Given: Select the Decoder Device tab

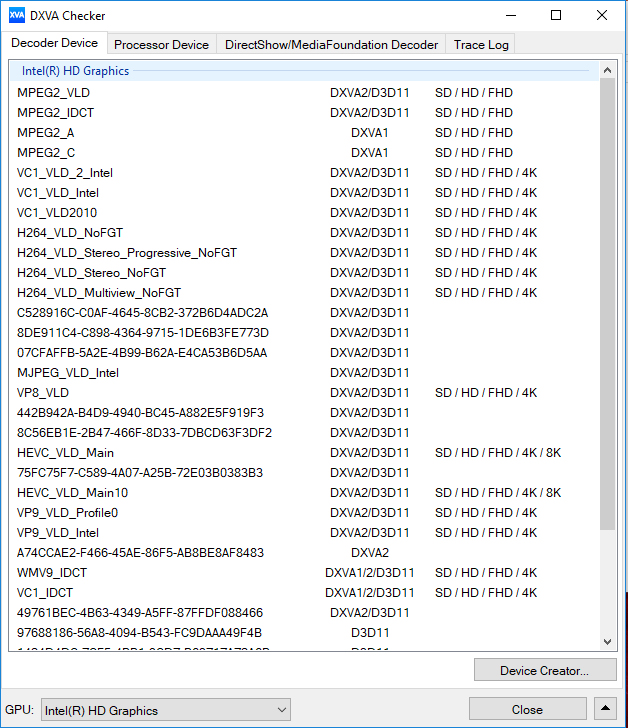Looking at the screenshot, I should 54,43.
